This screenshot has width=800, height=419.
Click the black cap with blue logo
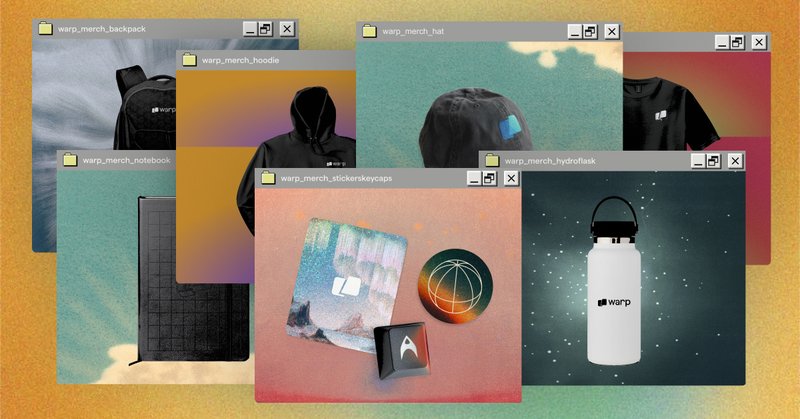tap(476, 128)
